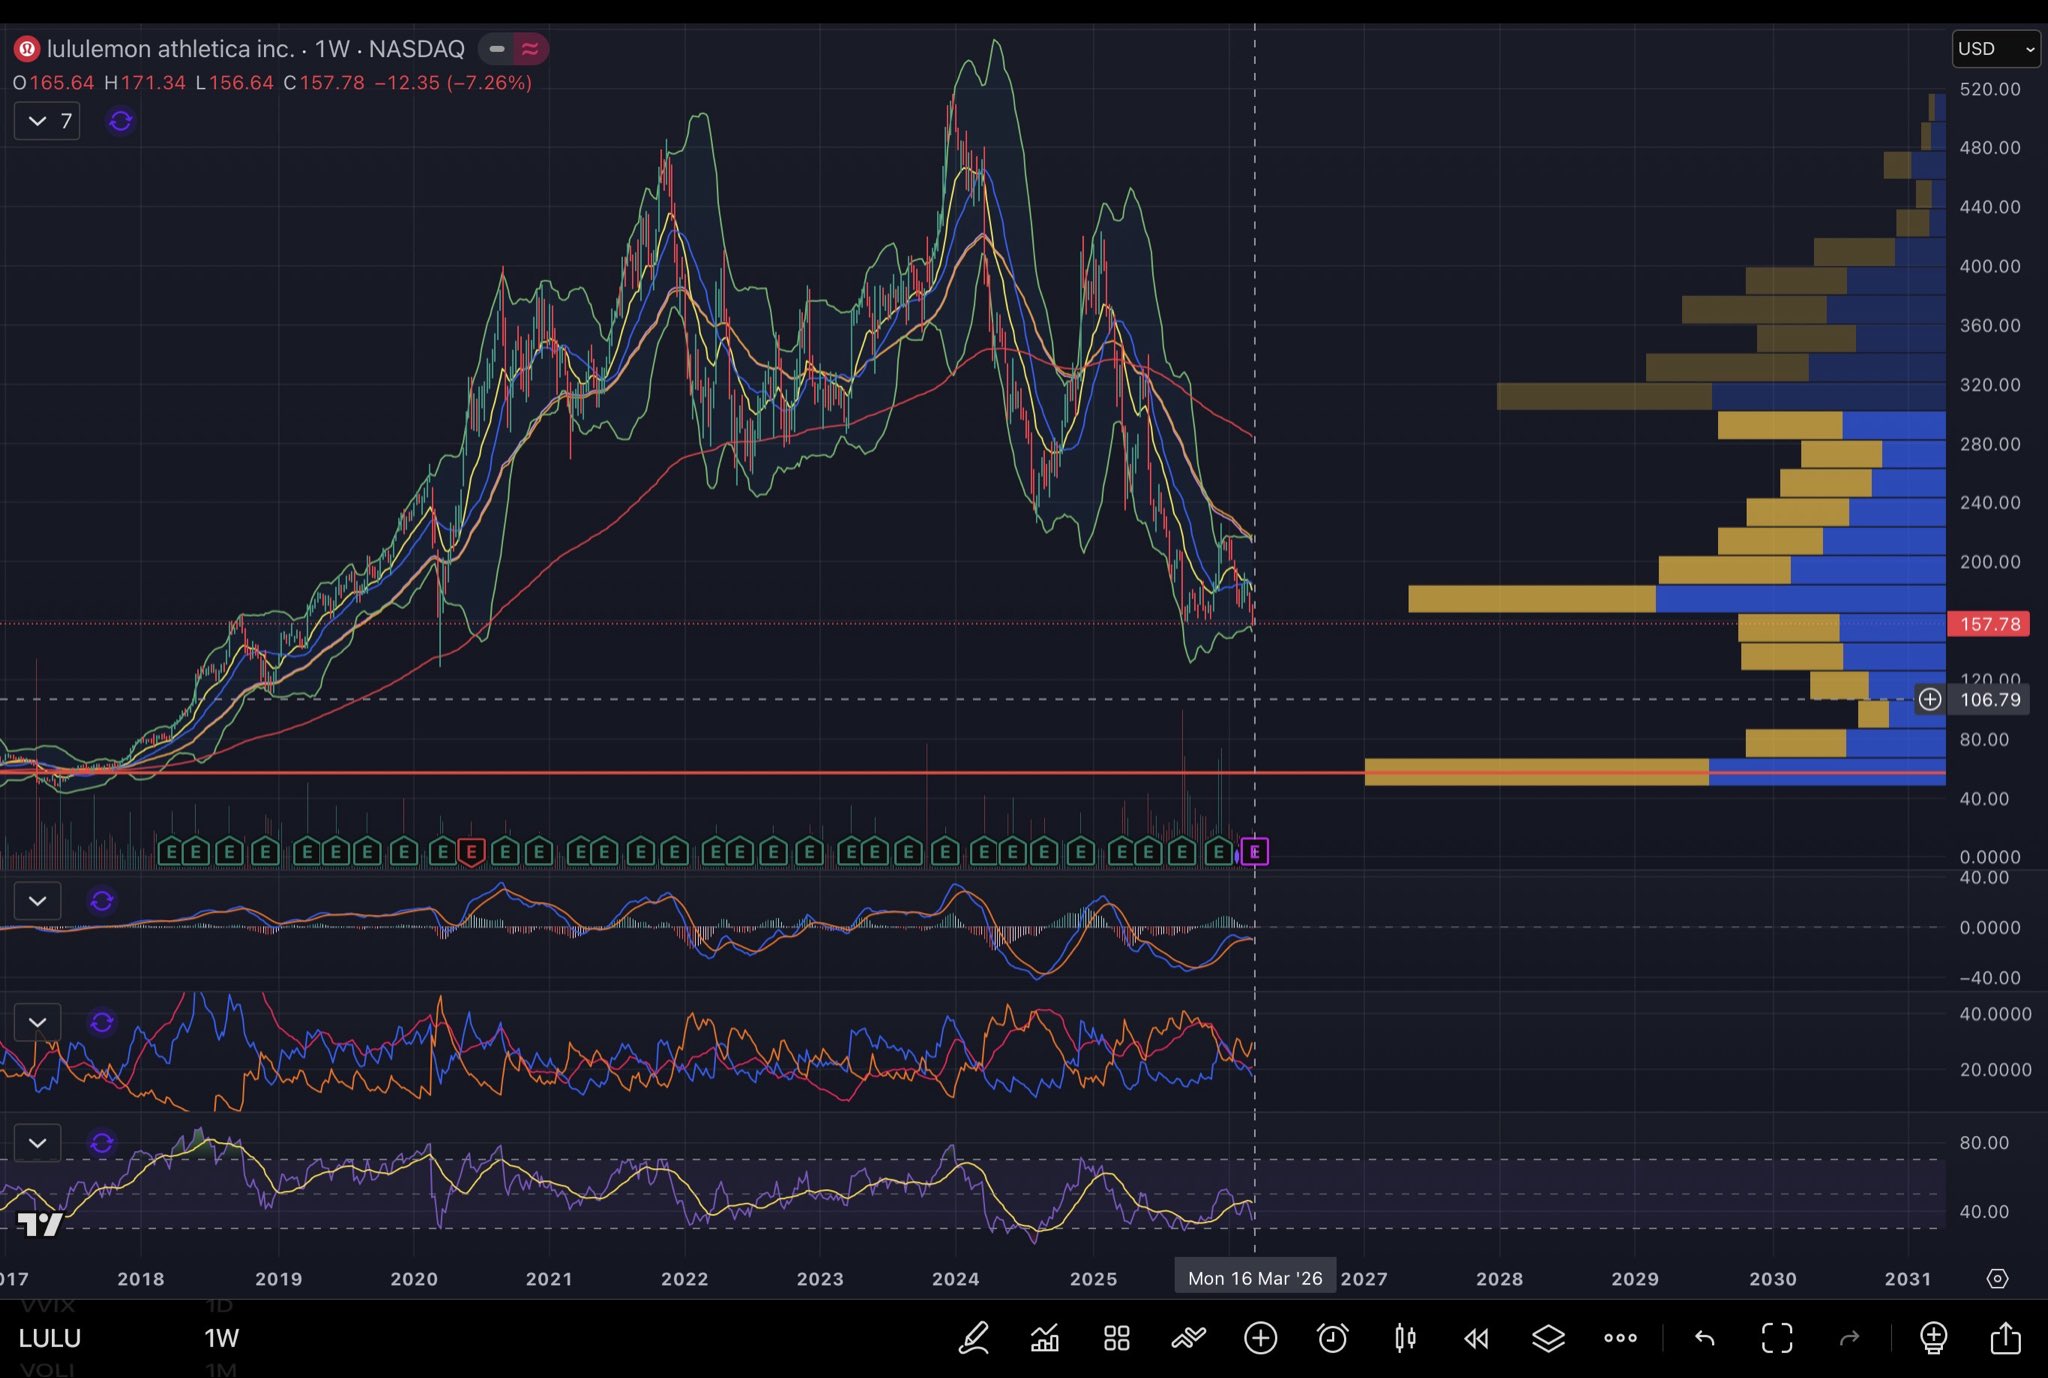Collapse the MACD pane chevron
The width and height of the screenshot is (2048, 1378).
[x=38, y=901]
